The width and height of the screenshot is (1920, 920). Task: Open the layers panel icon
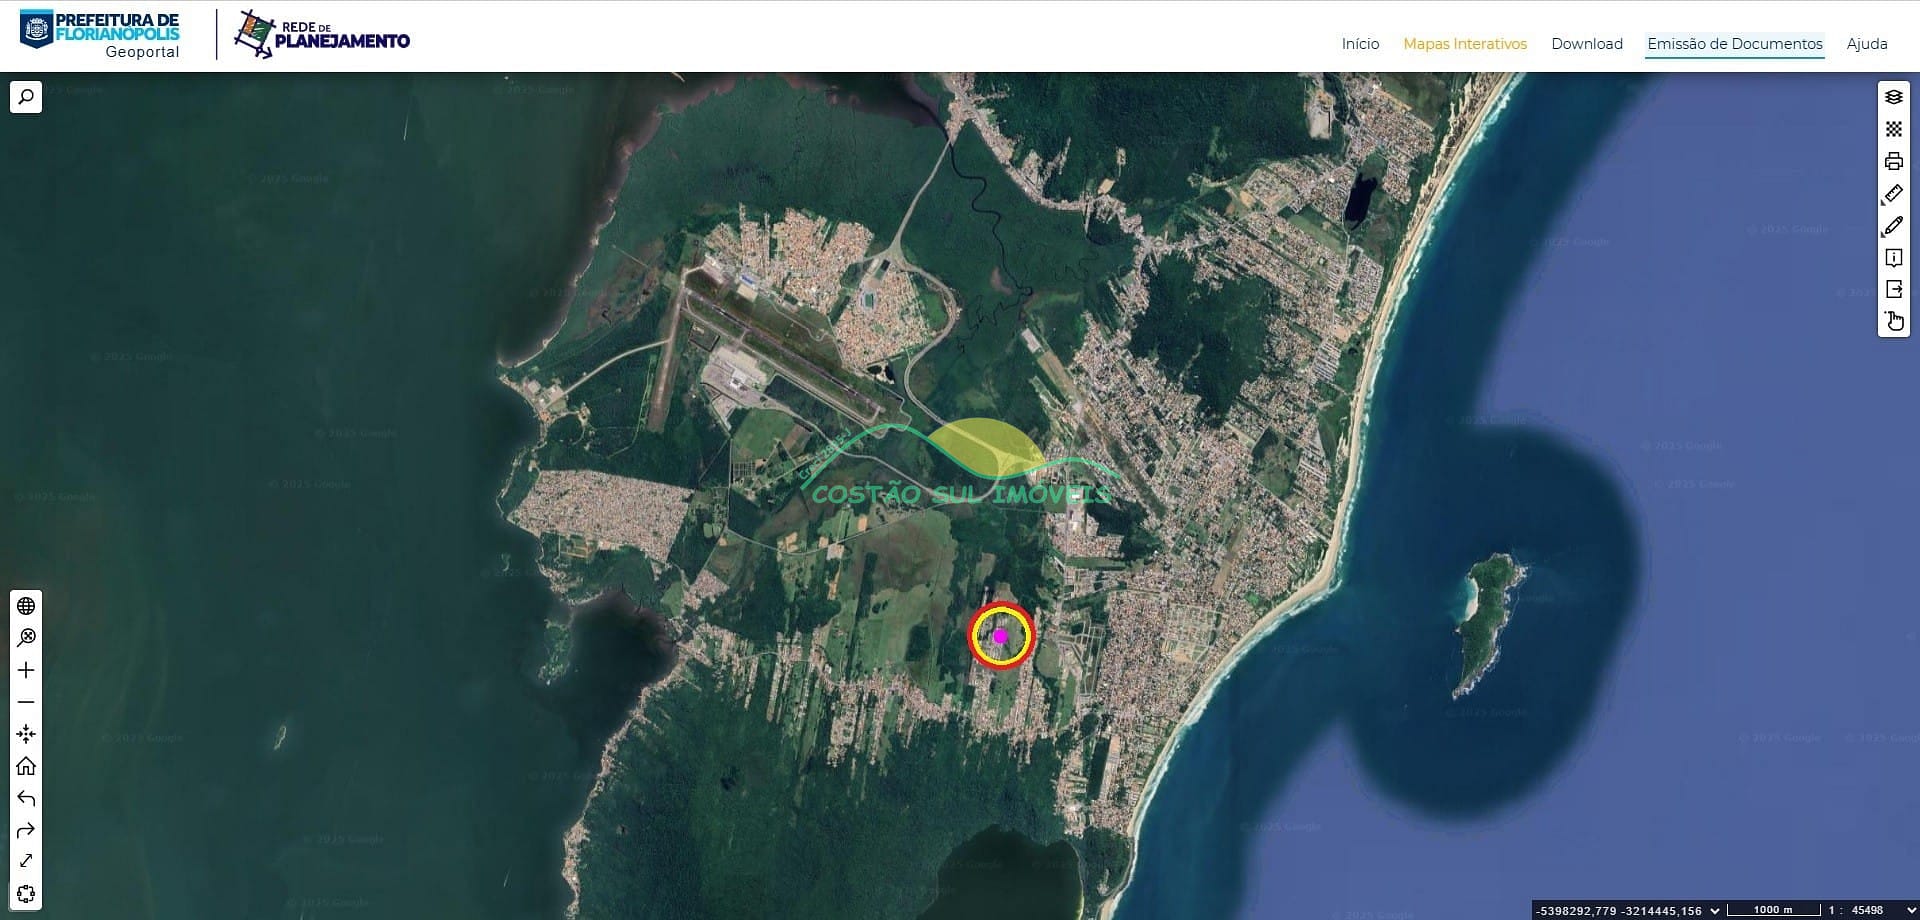[1893, 97]
